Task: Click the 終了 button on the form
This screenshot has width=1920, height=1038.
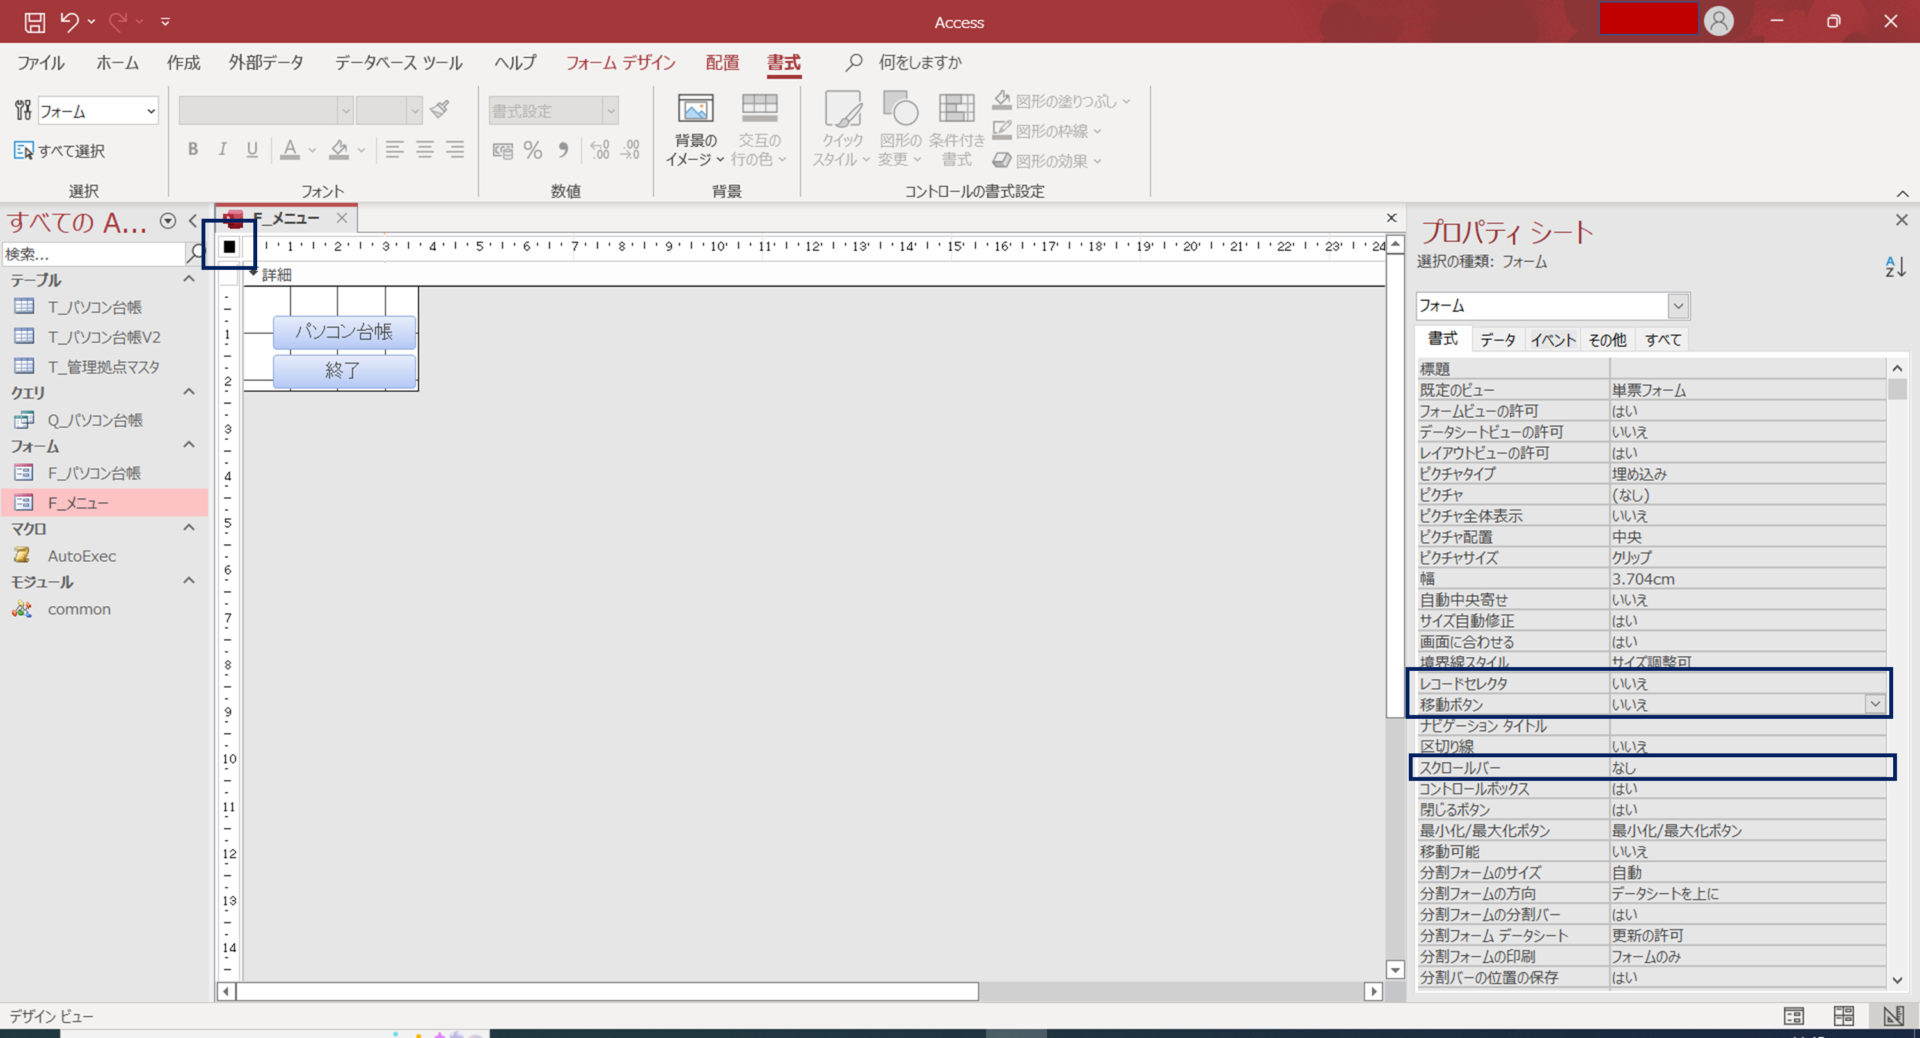Action: click(343, 370)
